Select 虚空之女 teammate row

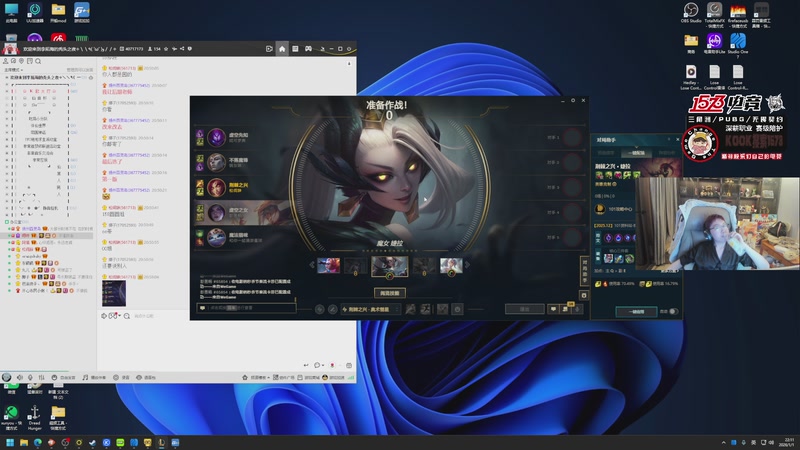(x=240, y=212)
